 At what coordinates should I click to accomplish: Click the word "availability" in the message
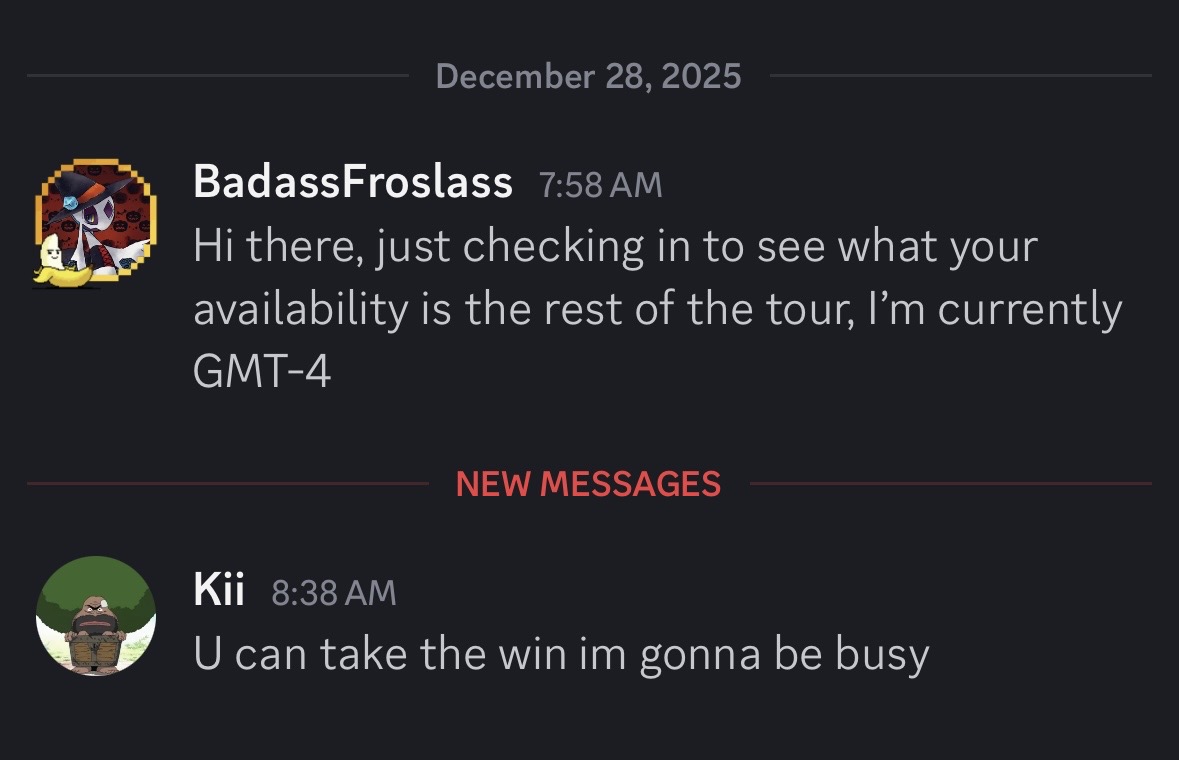point(301,311)
